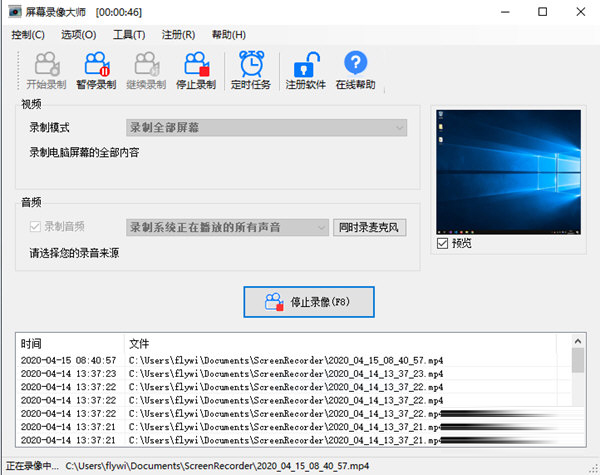The image size is (600, 475).
Task: Select file path 2020_04_14_13_37_23.mp4 in list
Action: (286, 374)
